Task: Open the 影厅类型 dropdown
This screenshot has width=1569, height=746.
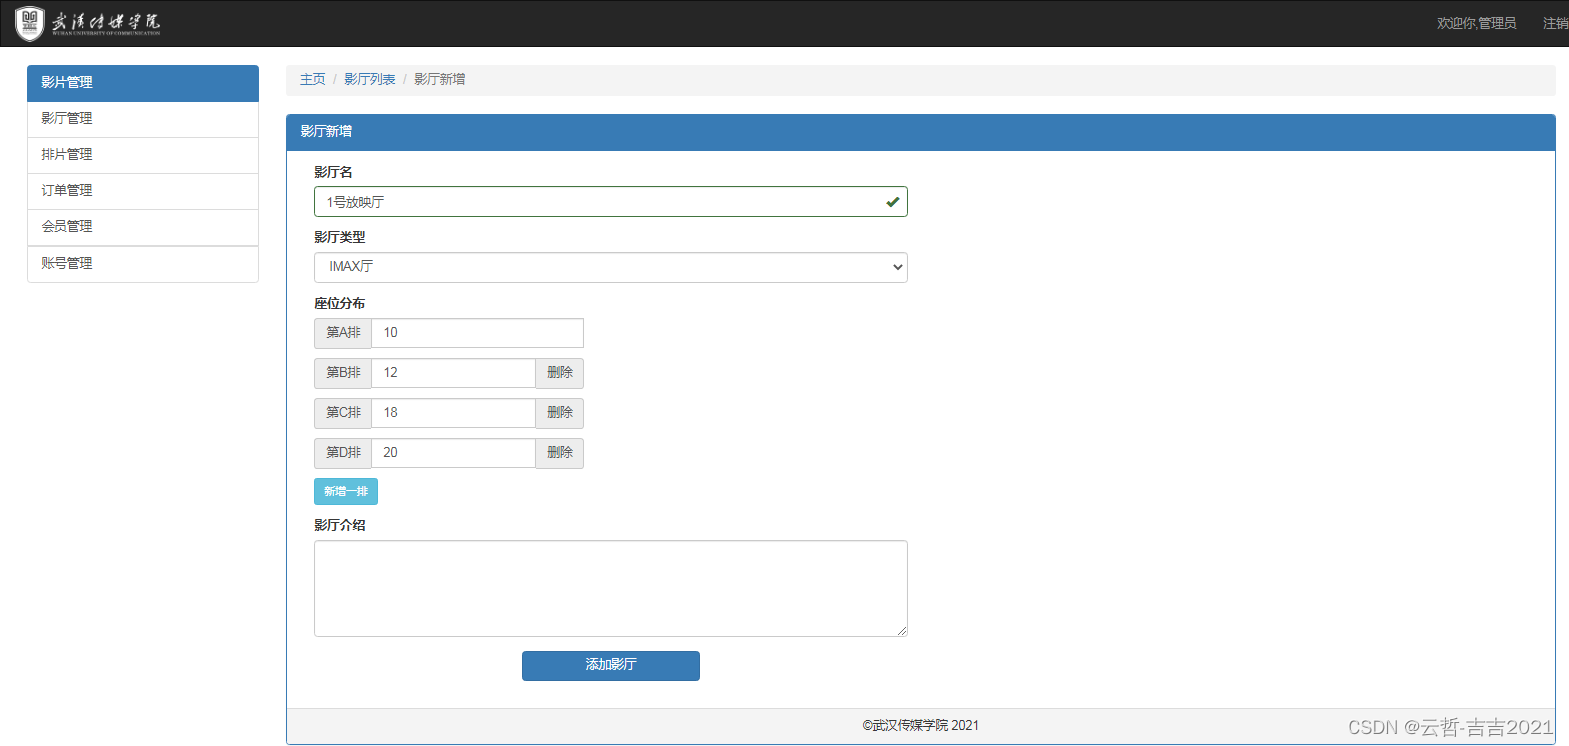Action: [x=611, y=267]
